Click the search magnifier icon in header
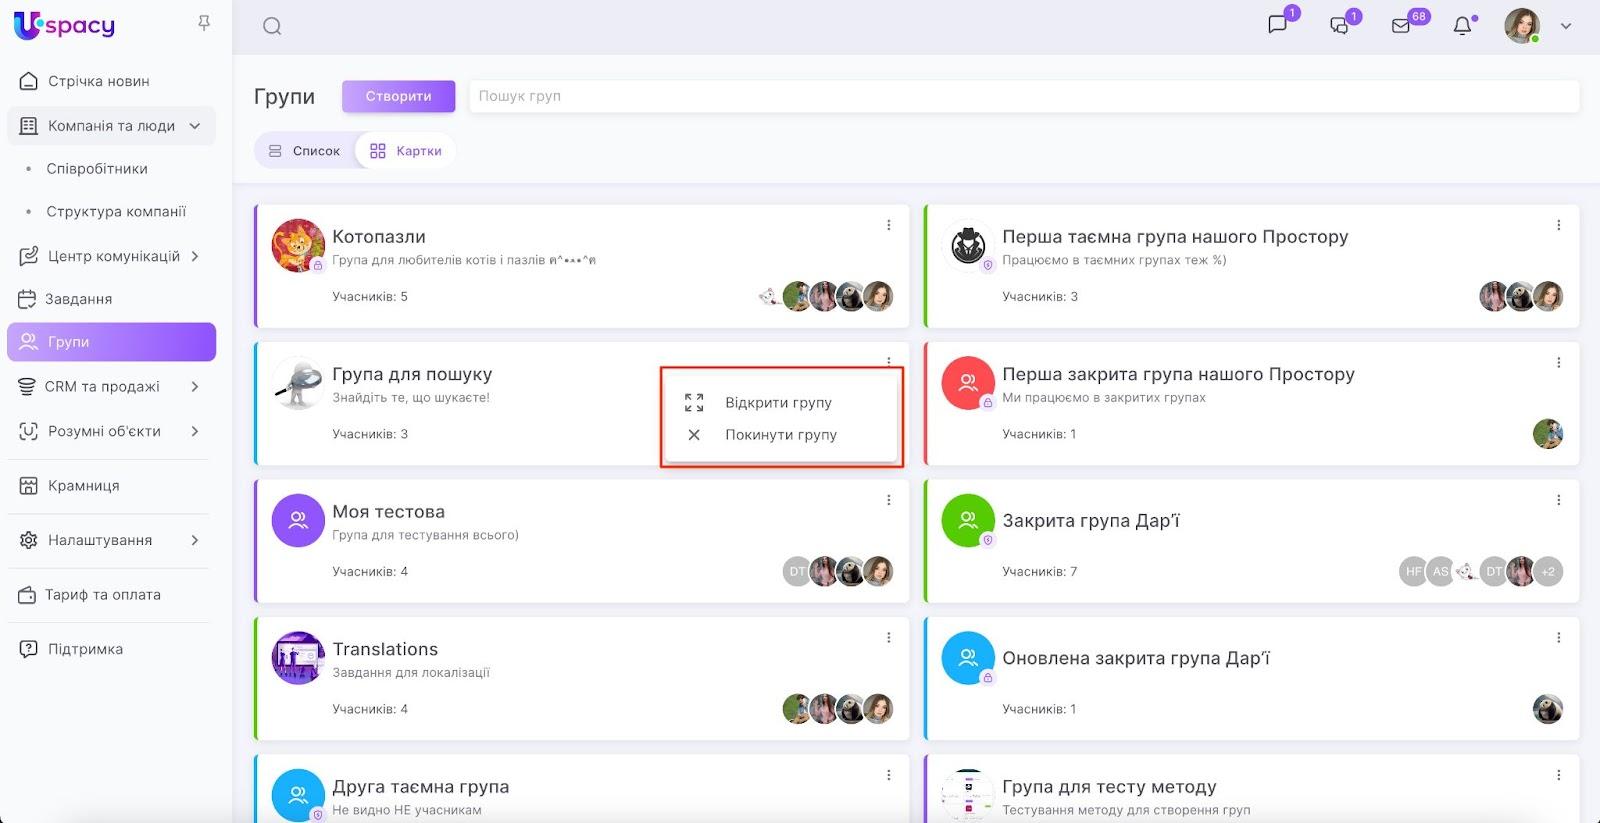Screen dimensions: 1600x823 pyautogui.click(x=272, y=27)
